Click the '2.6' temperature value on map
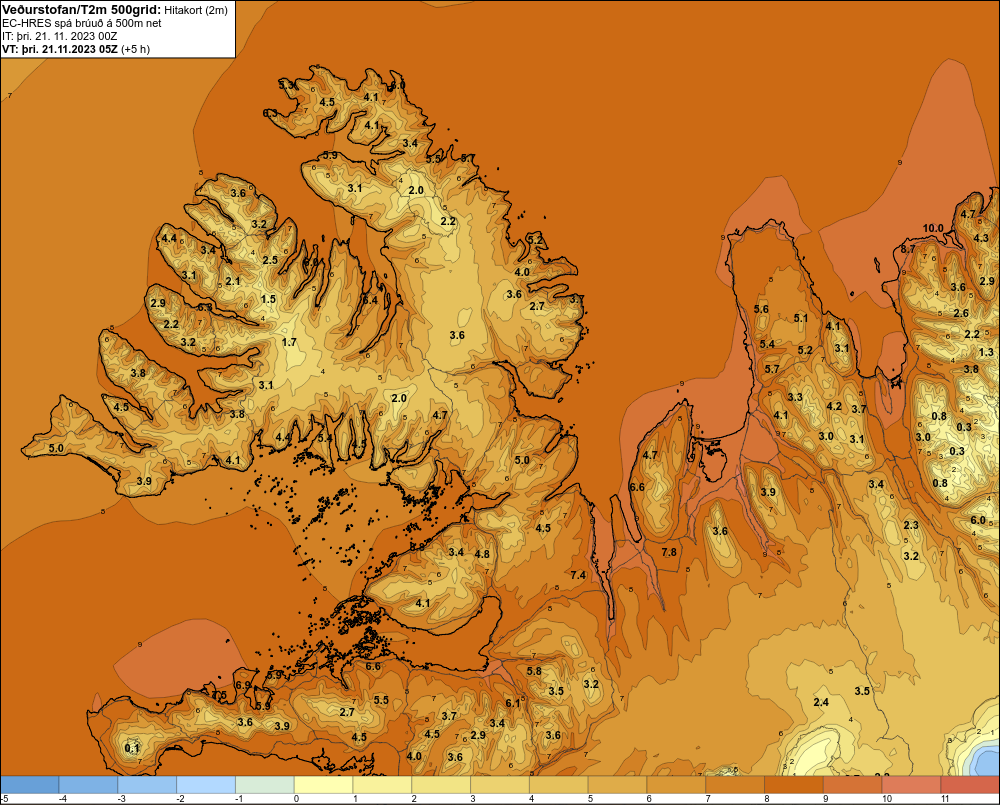 (x=961, y=313)
